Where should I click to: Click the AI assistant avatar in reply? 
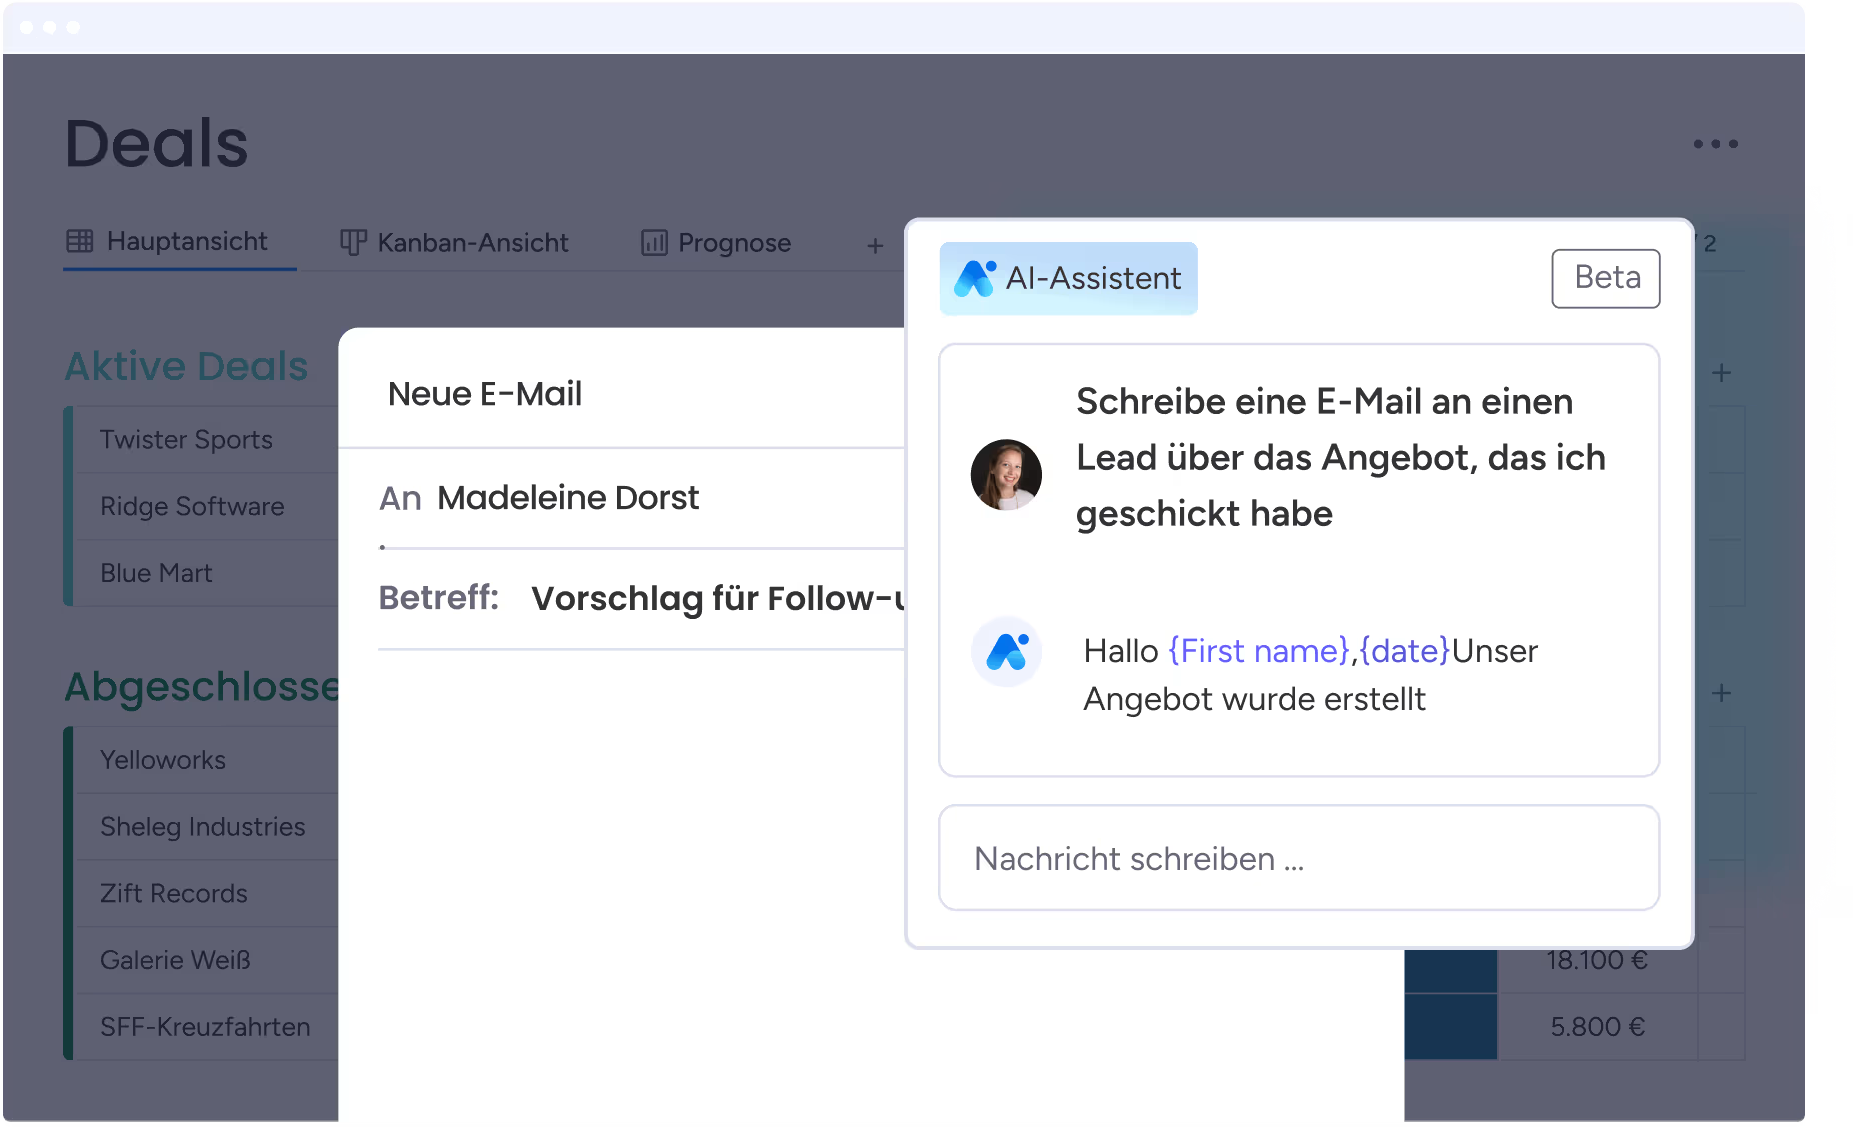coord(1007,652)
